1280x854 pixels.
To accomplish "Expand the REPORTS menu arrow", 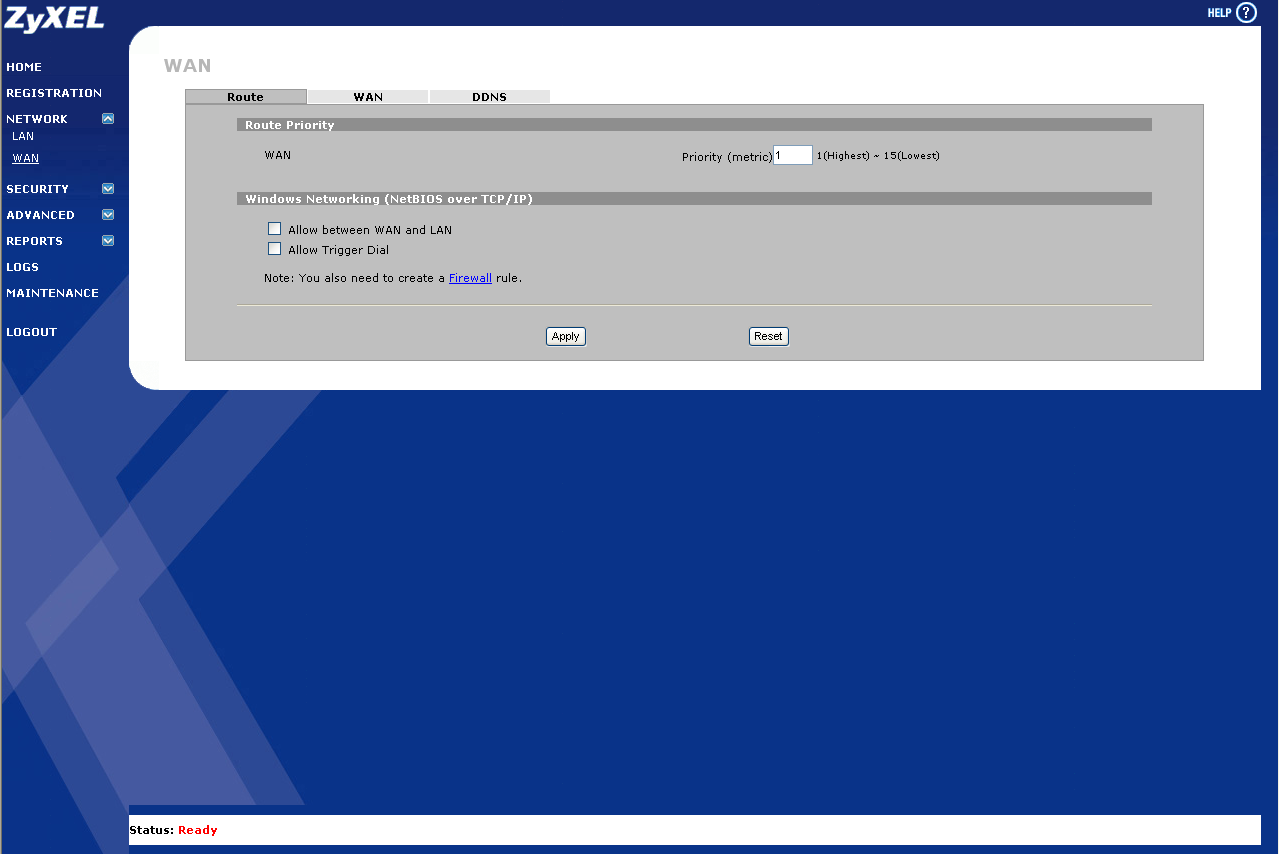I will (x=108, y=241).
